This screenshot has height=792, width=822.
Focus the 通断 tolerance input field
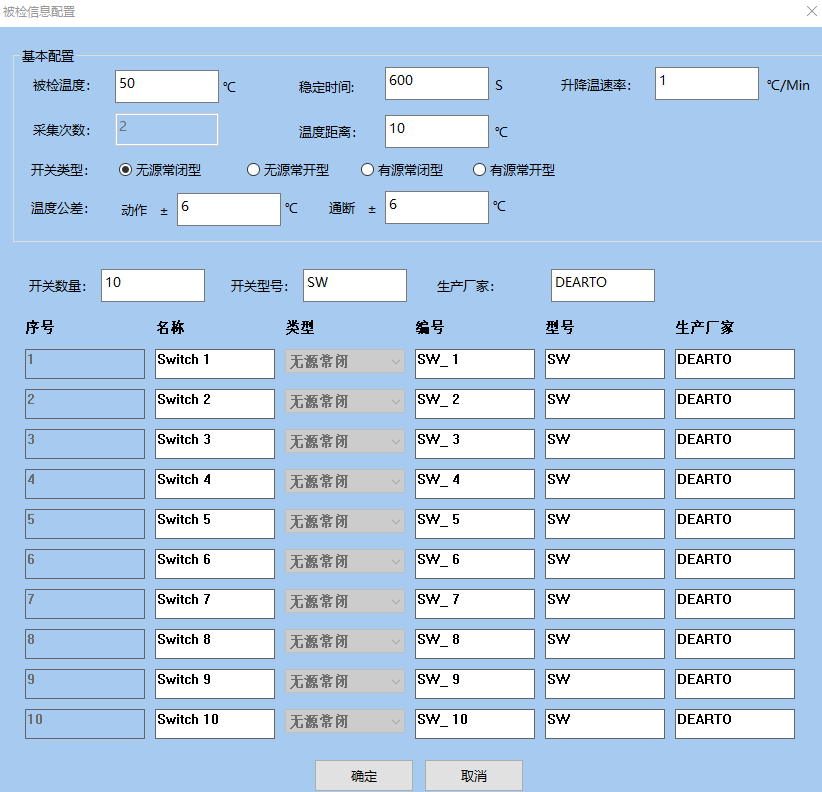[437, 208]
